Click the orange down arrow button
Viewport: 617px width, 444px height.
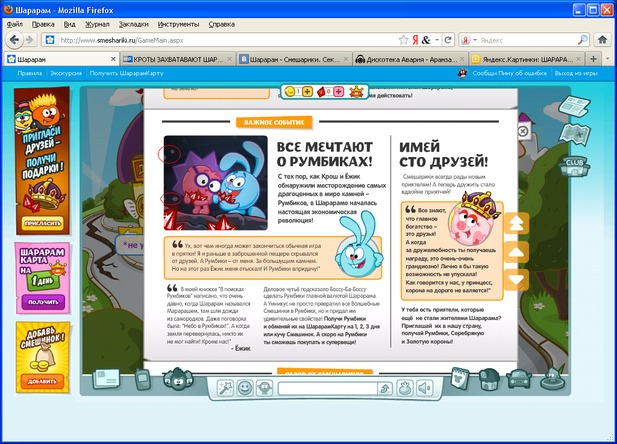pyautogui.click(x=516, y=280)
